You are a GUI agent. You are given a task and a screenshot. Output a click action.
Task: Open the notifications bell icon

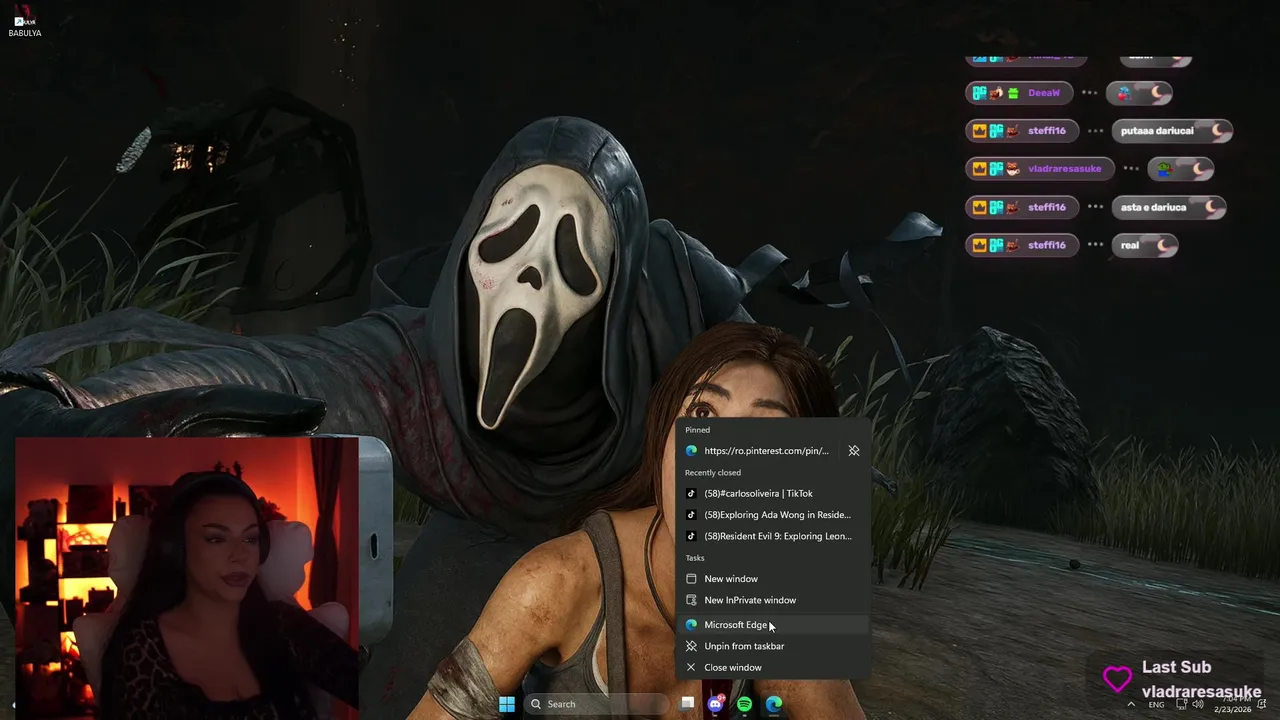(x=1262, y=704)
